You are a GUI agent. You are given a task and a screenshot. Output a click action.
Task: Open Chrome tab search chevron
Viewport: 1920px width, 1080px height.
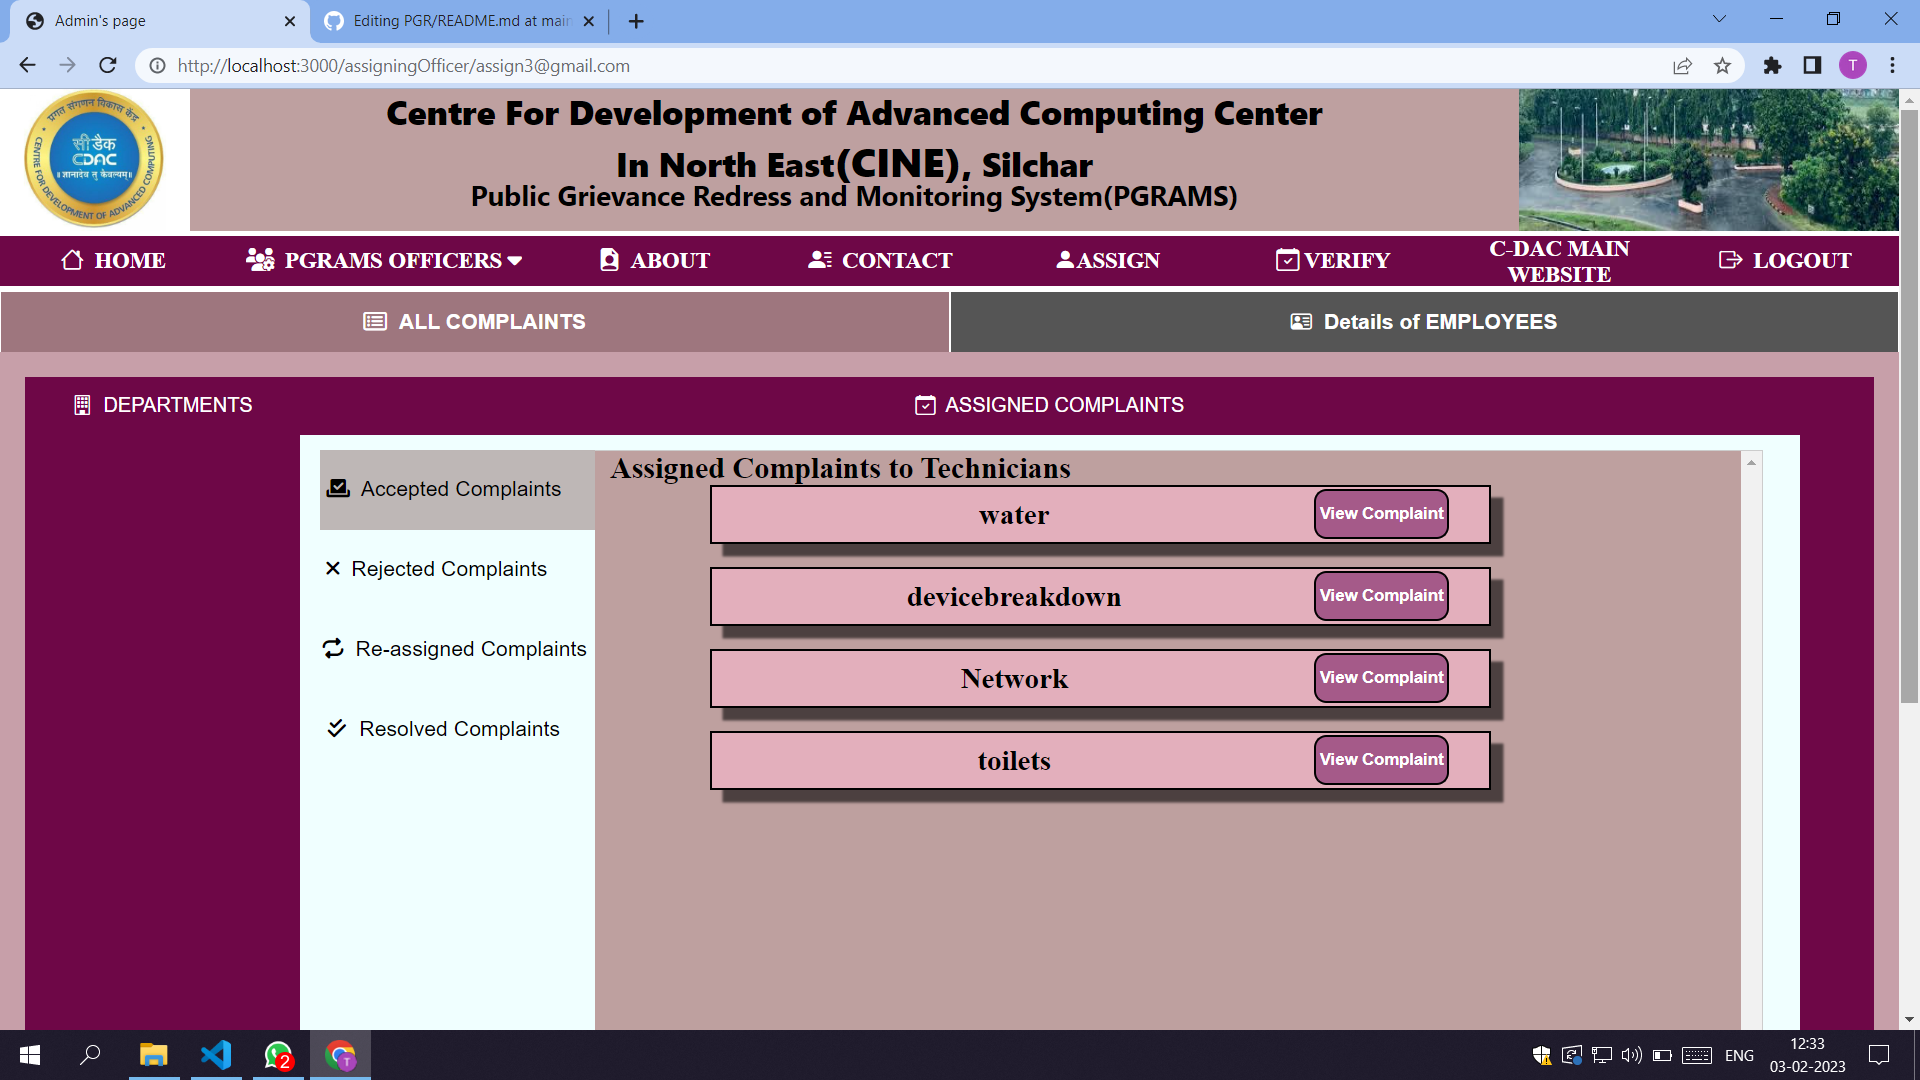(1719, 19)
